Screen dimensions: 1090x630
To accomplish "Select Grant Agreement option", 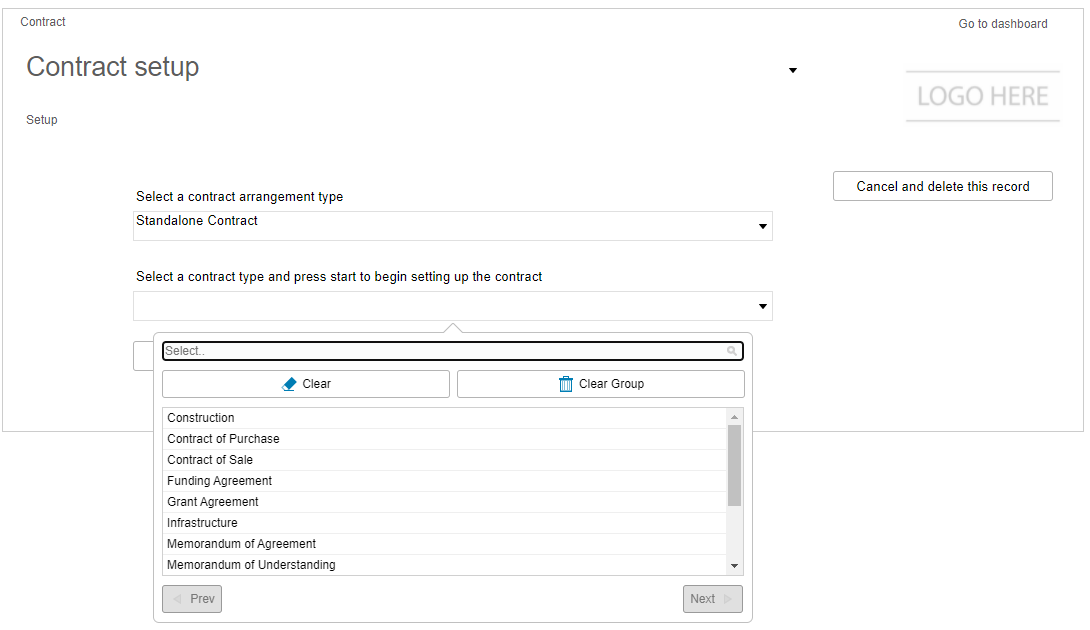I will click(444, 501).
